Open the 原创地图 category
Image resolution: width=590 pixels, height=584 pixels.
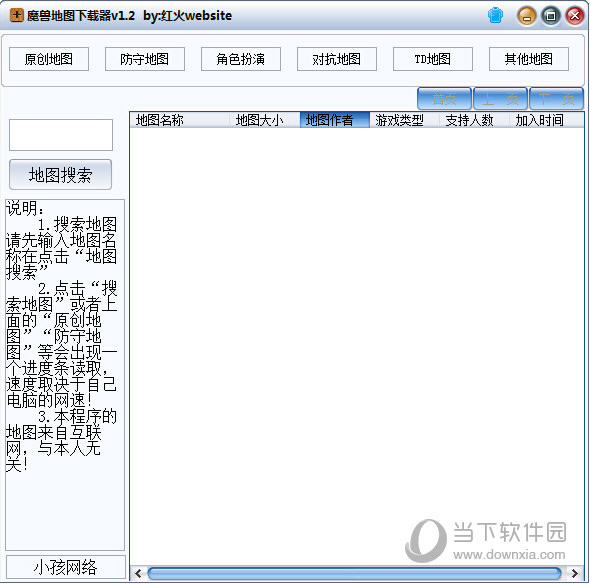point(49,59)
